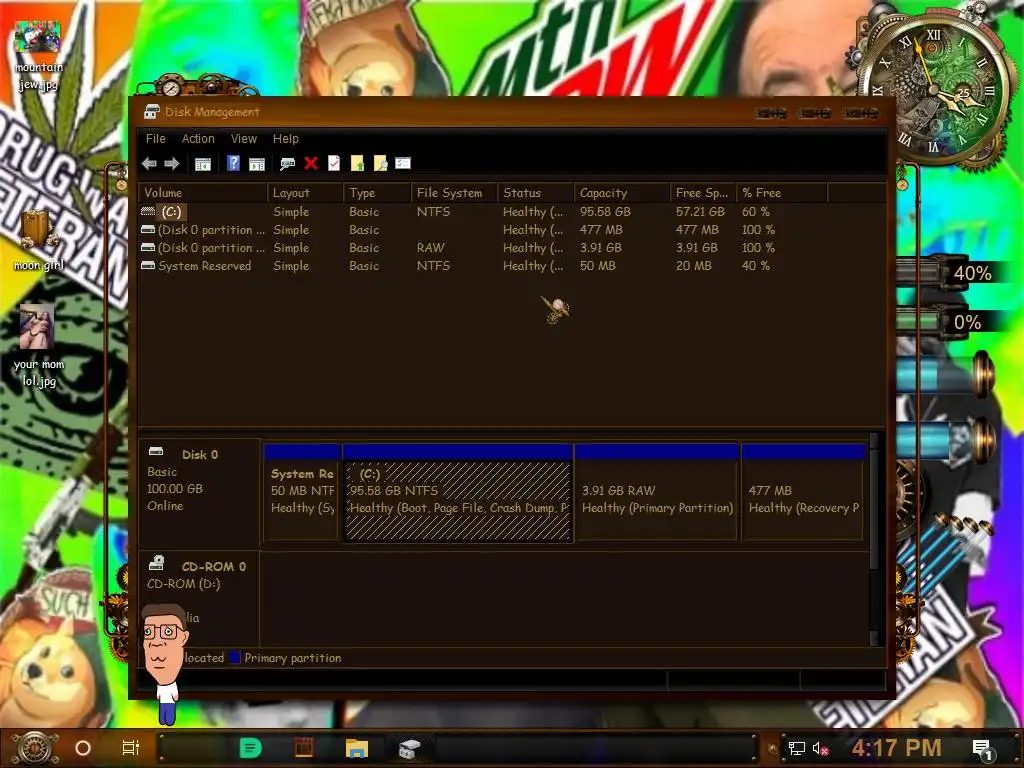
Task: Click the blue Primary partition legend swatch
Action: click(235, 658)
